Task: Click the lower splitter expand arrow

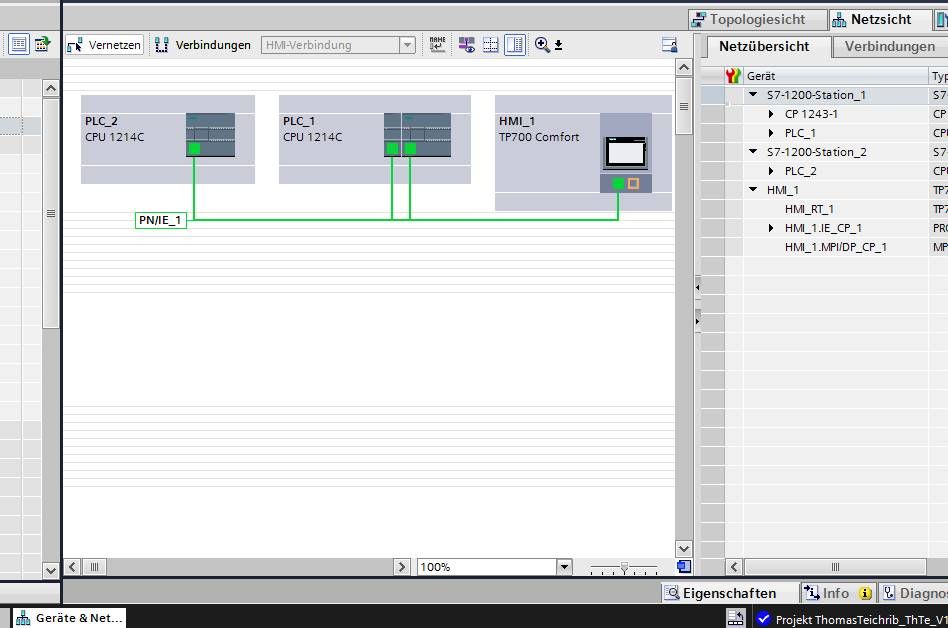Action: coord(697,321)
